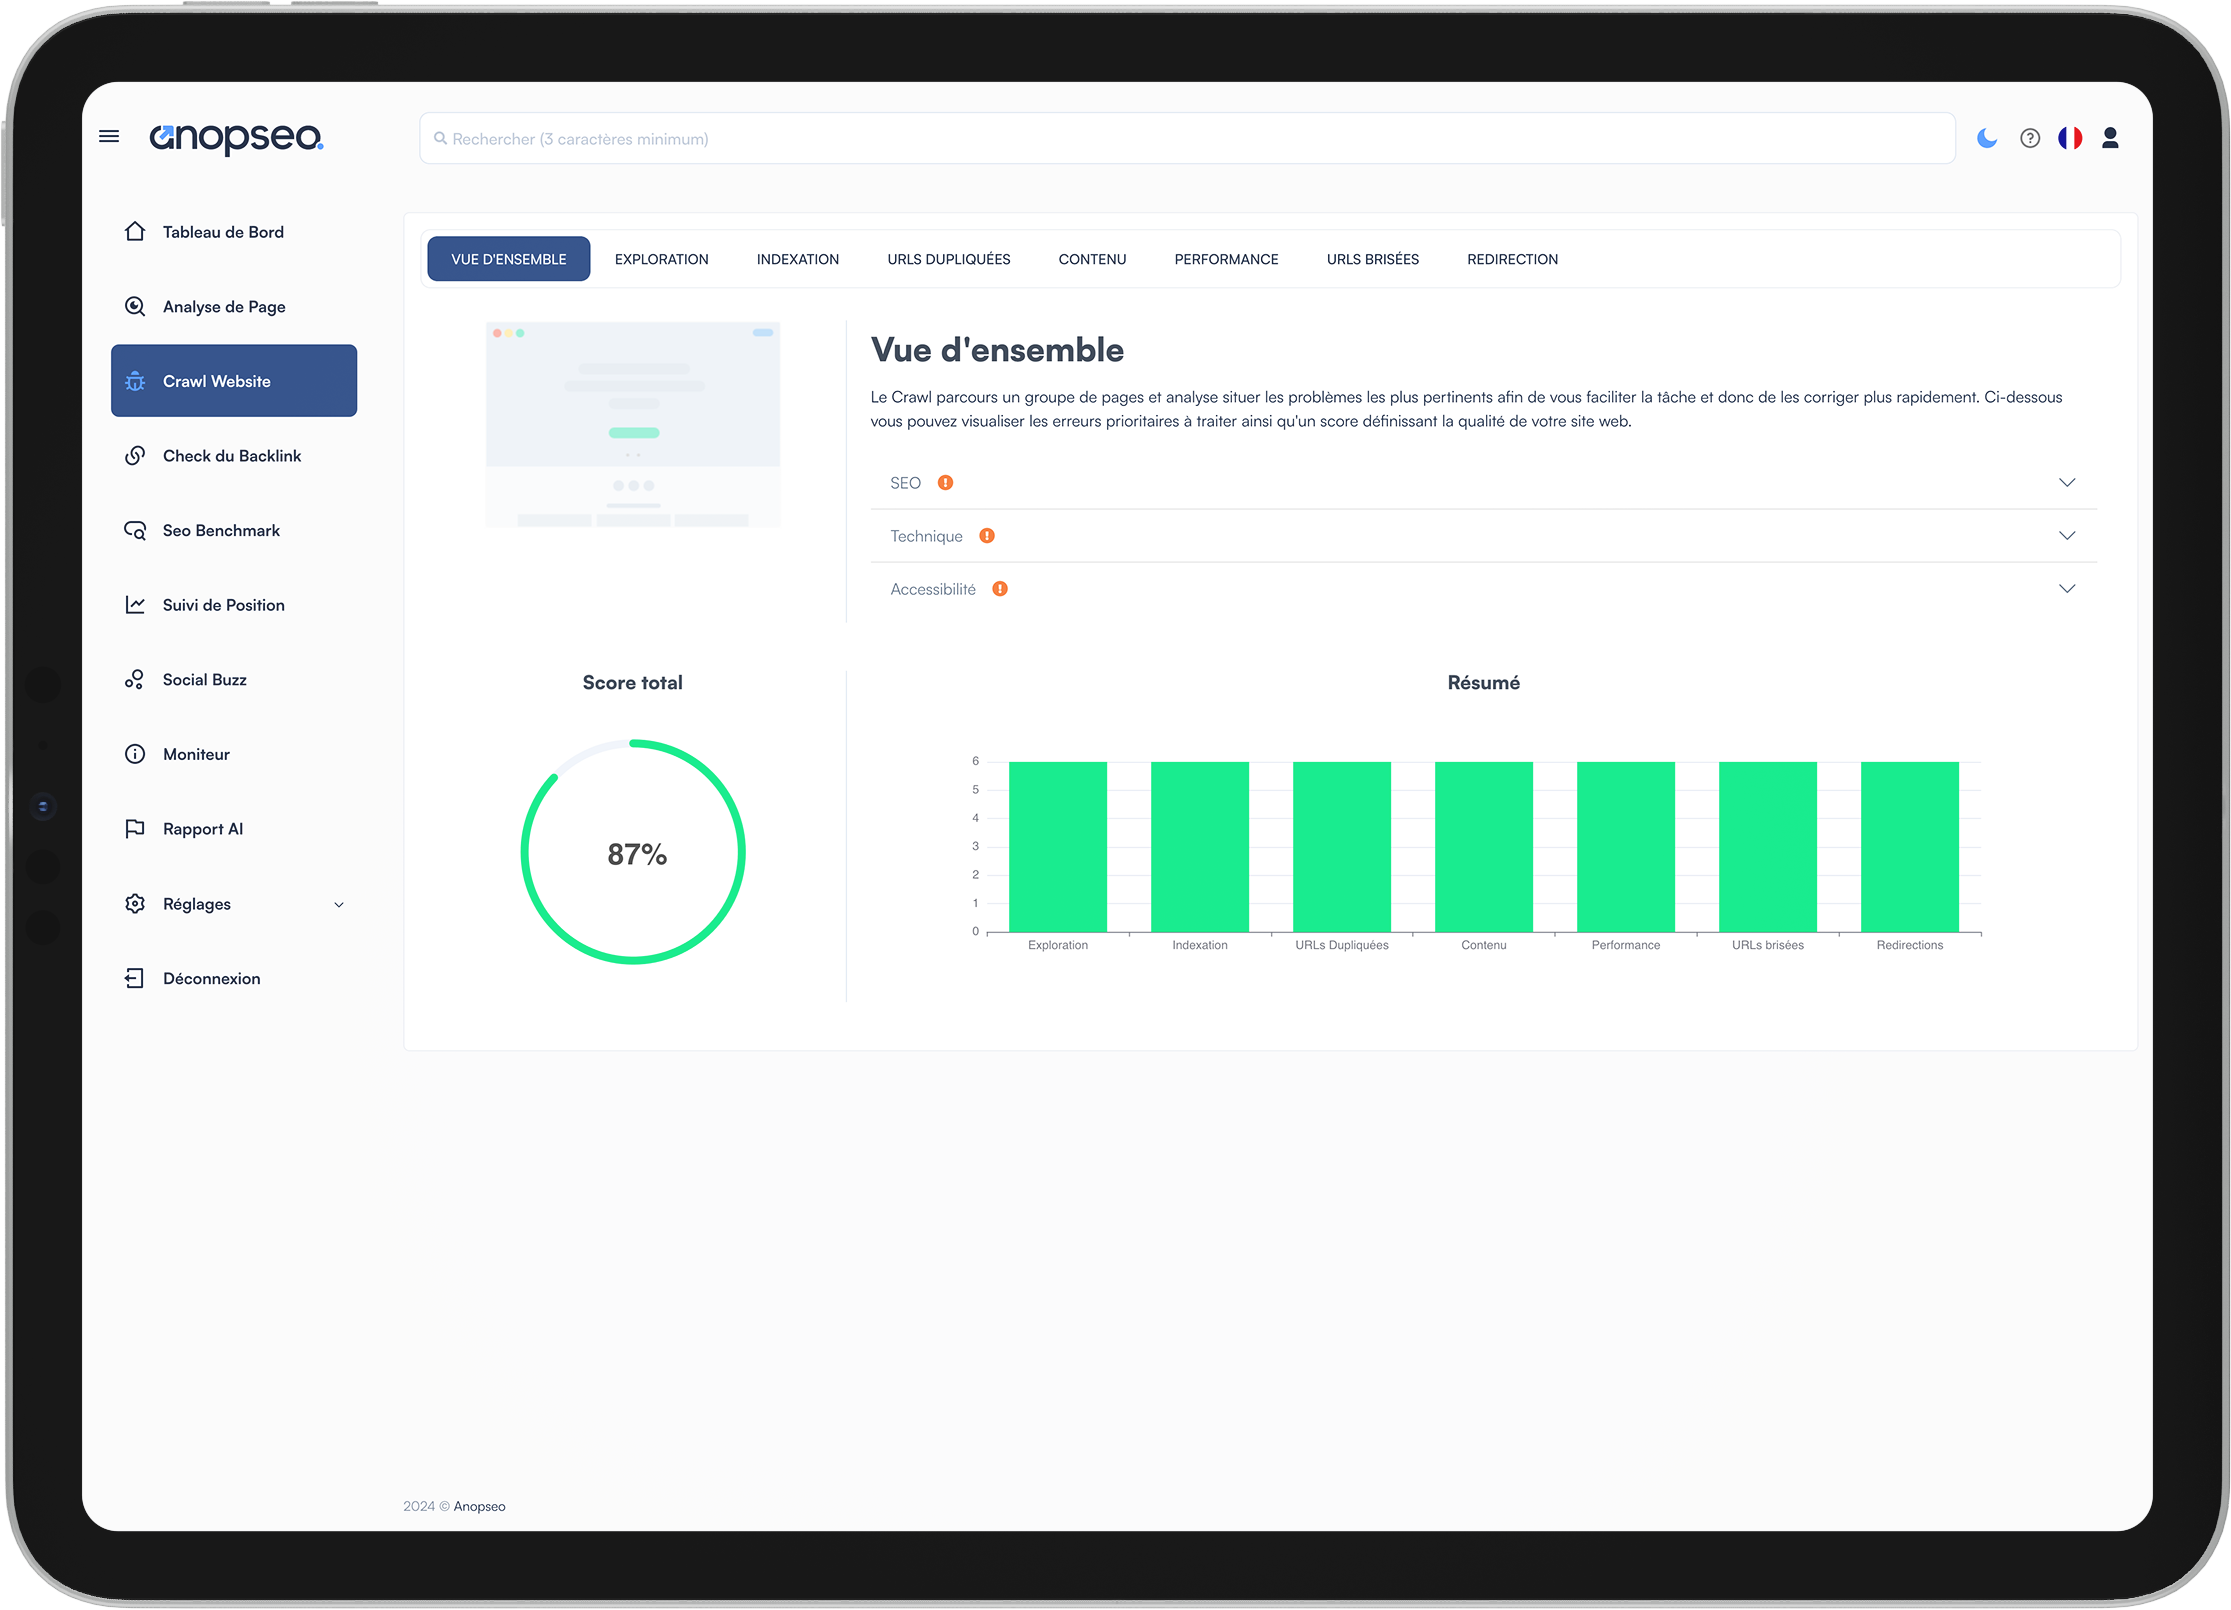The height and width of the screenshot is (1610, 2231).
Task: Select URLs Brisées tab
Action: pos(1372,258)
